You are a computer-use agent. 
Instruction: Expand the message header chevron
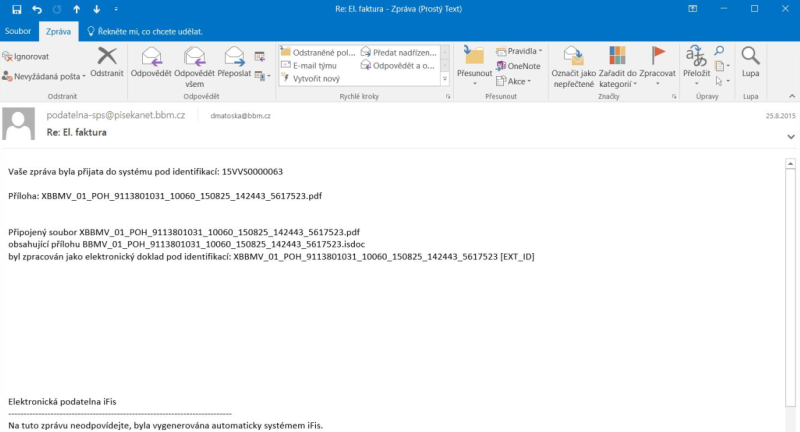pos(791,137)
